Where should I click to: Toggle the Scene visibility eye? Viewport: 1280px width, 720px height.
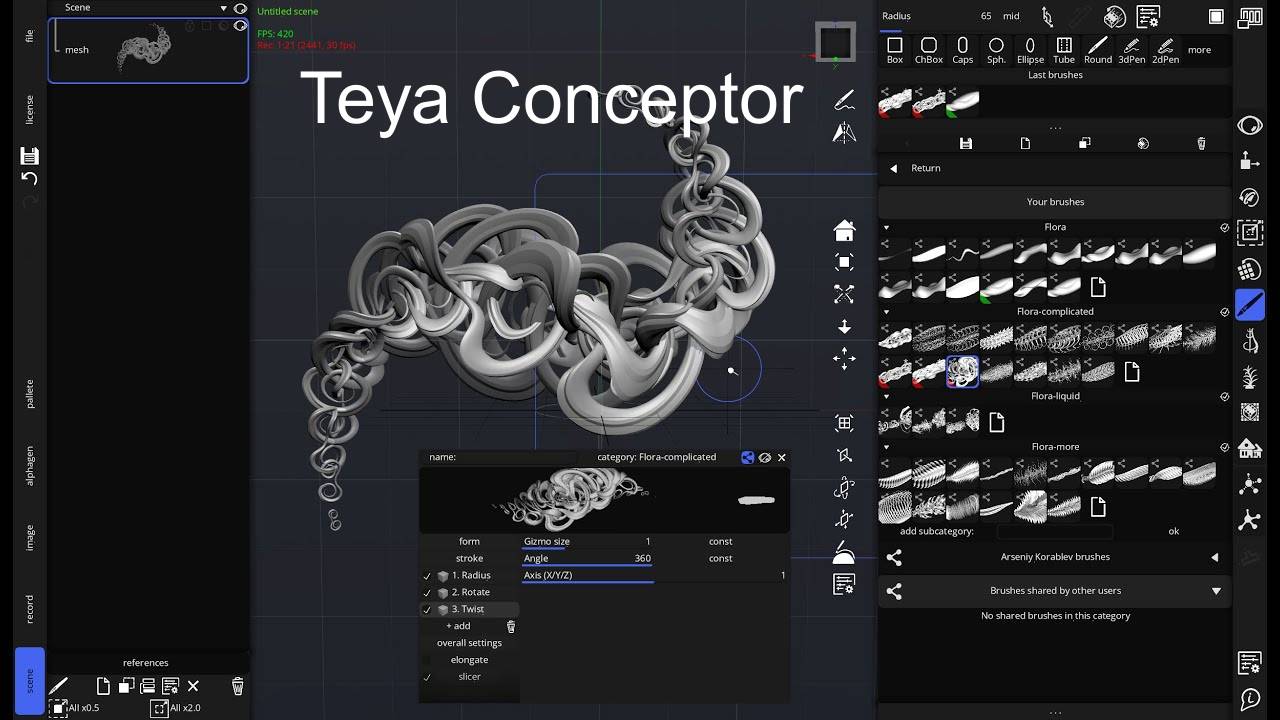coord(240,8)
